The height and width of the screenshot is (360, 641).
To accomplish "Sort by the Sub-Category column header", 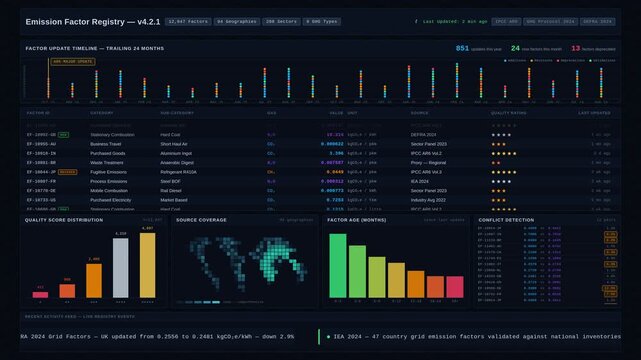I will 177,113.
